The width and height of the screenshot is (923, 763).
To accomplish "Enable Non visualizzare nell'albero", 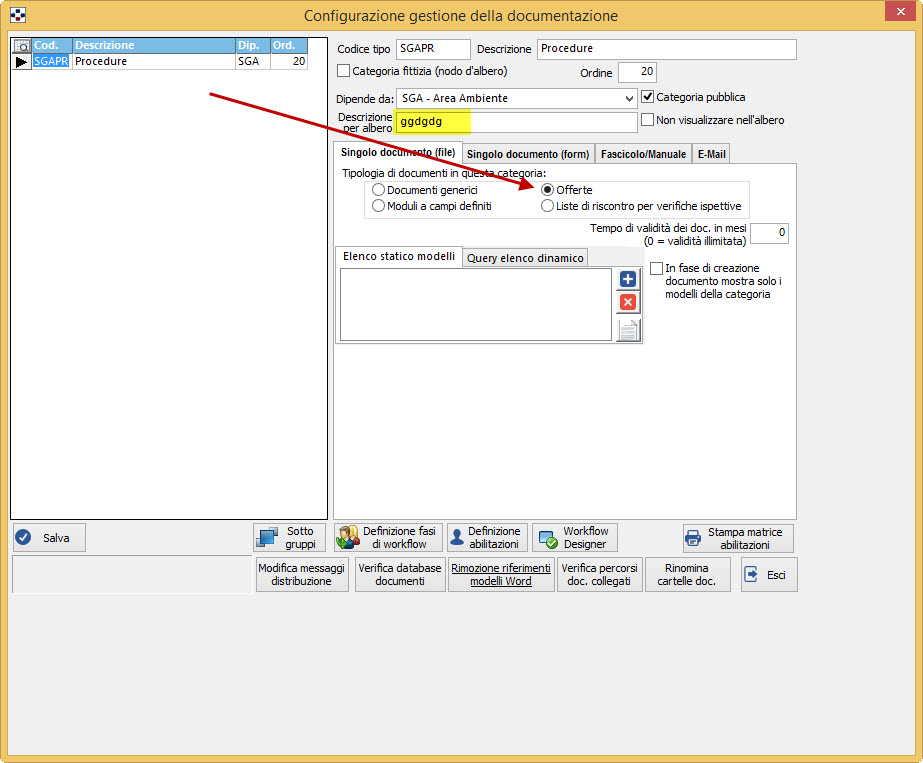I will tap(648, 120).
